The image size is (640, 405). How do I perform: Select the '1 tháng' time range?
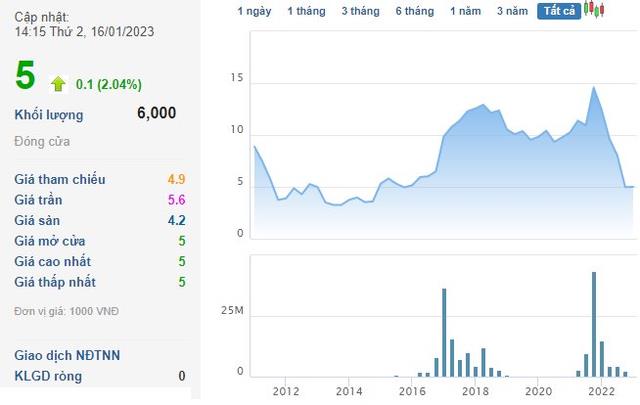tap(305, 11)
